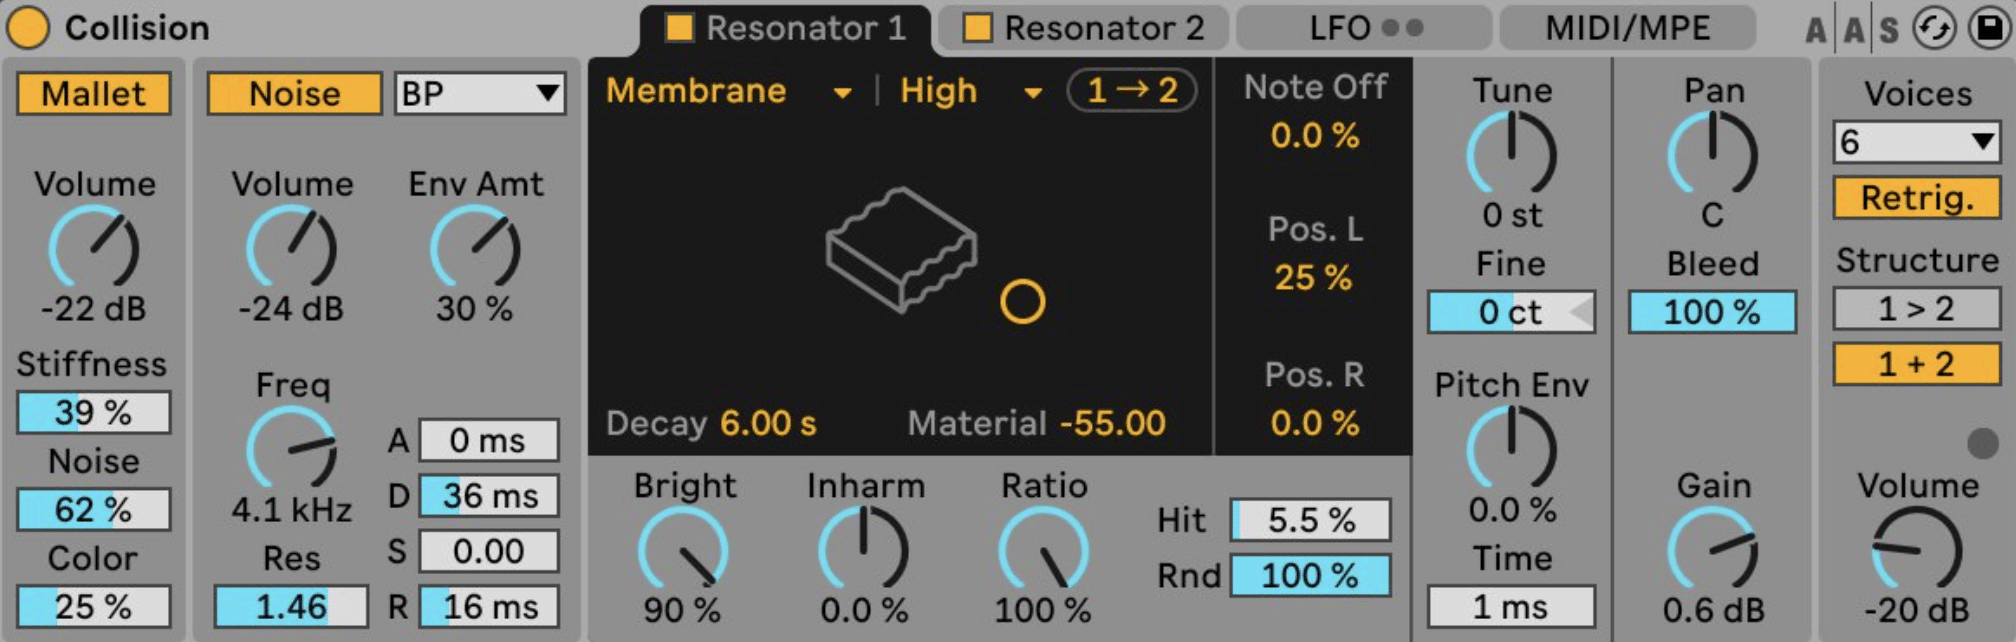Click the Stiffness value field
This screenshot has width=2016, height=642.
click(x=93, y=412)
